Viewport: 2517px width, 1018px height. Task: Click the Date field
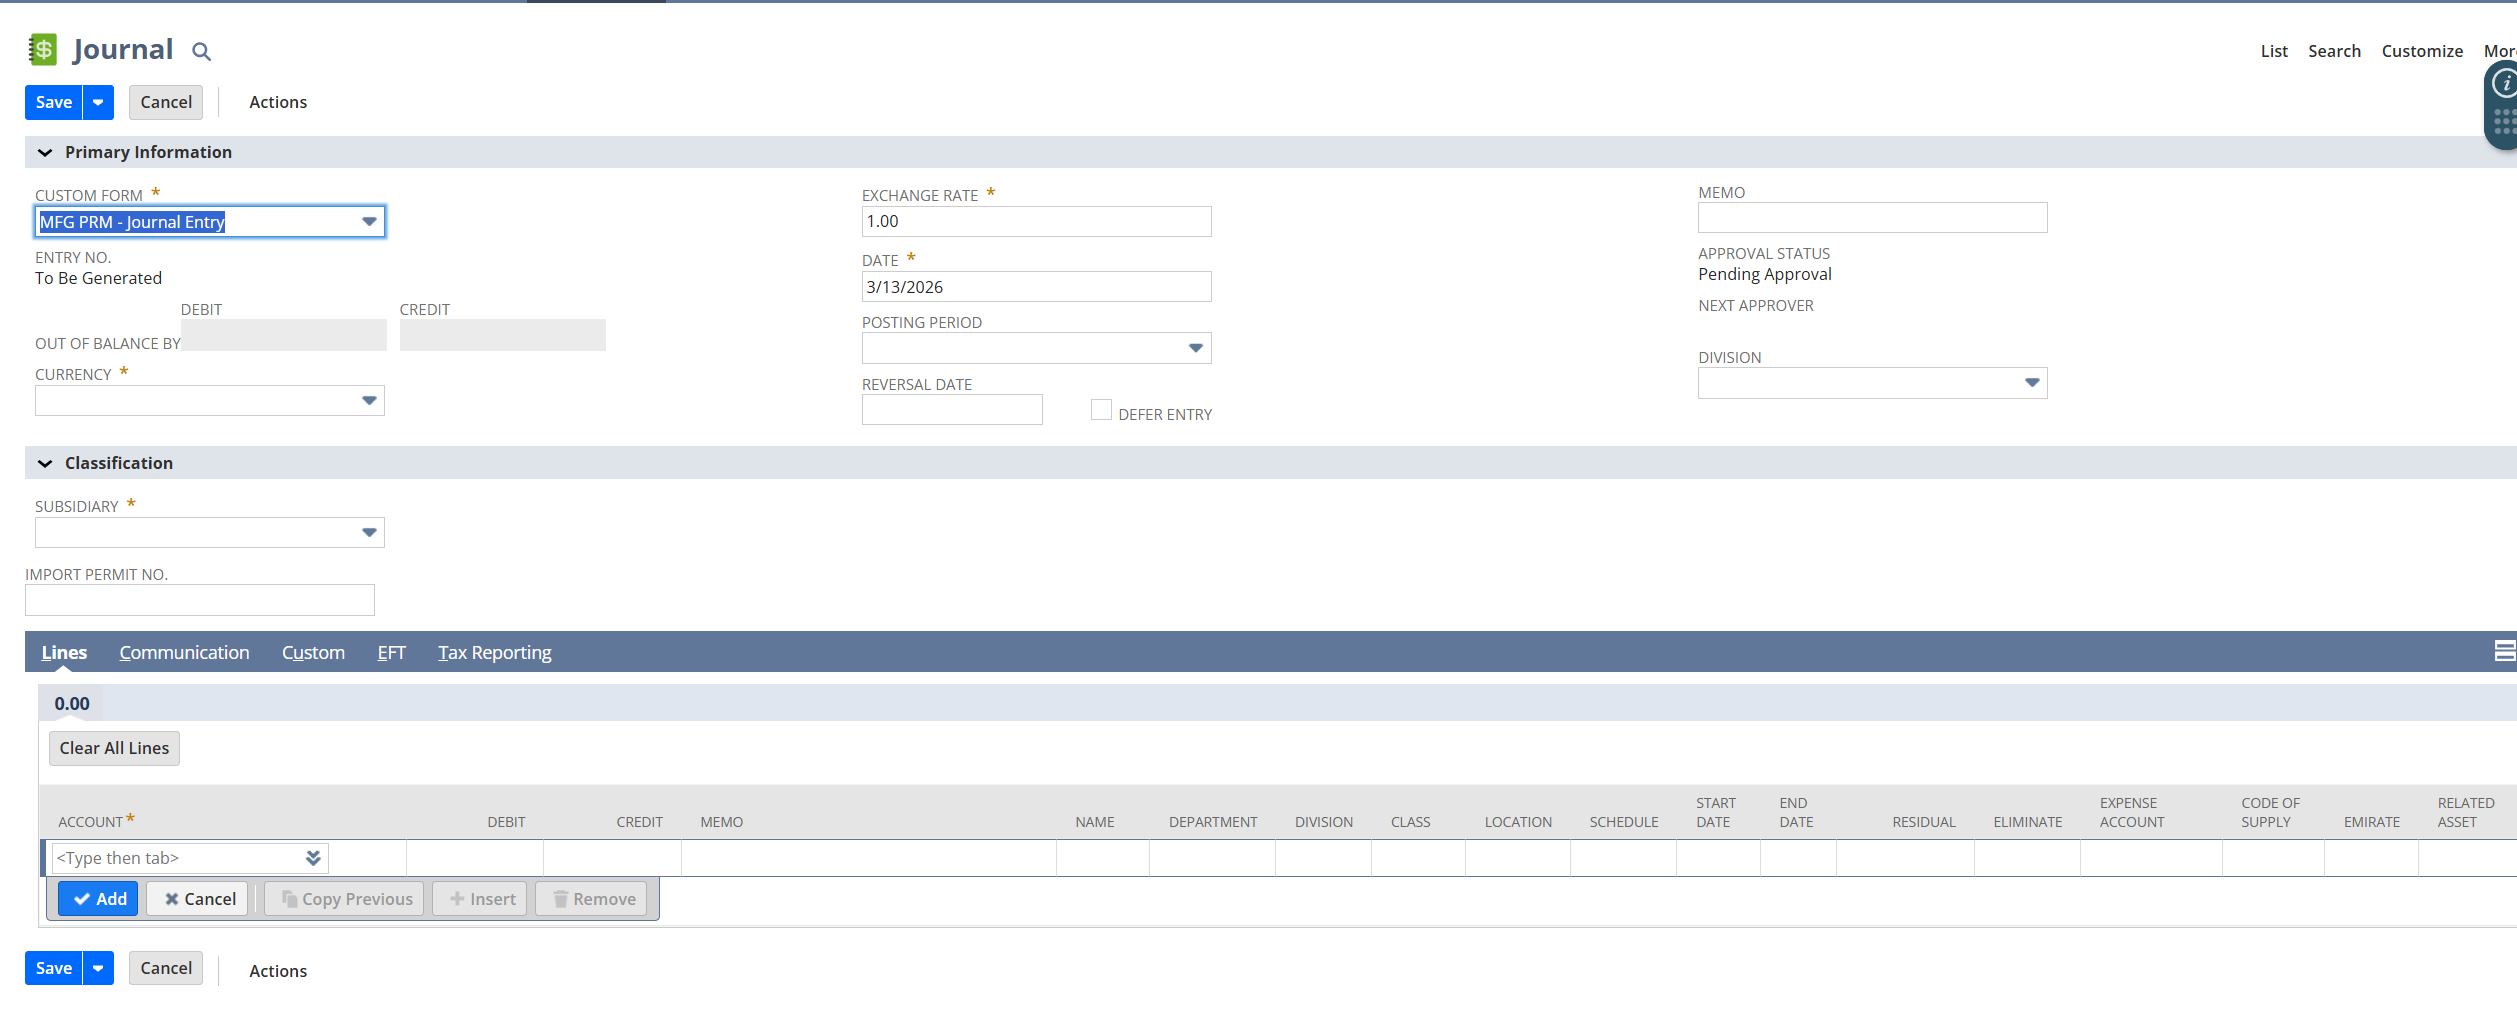pyautogui.click(x=1036, y=287)
